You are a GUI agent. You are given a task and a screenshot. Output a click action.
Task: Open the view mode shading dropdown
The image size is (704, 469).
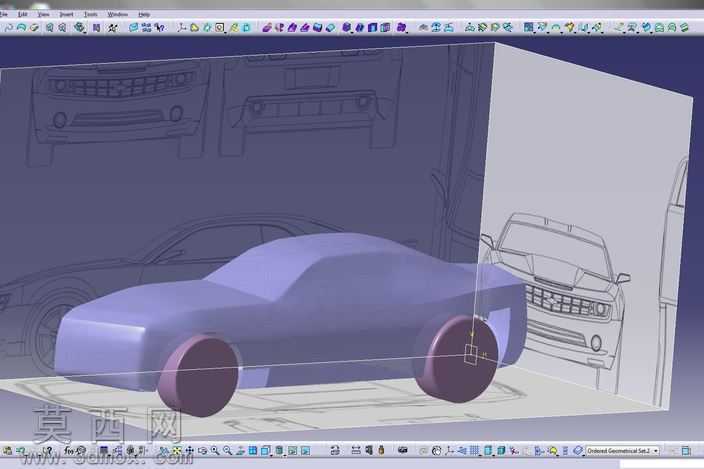tap(279, 450)
